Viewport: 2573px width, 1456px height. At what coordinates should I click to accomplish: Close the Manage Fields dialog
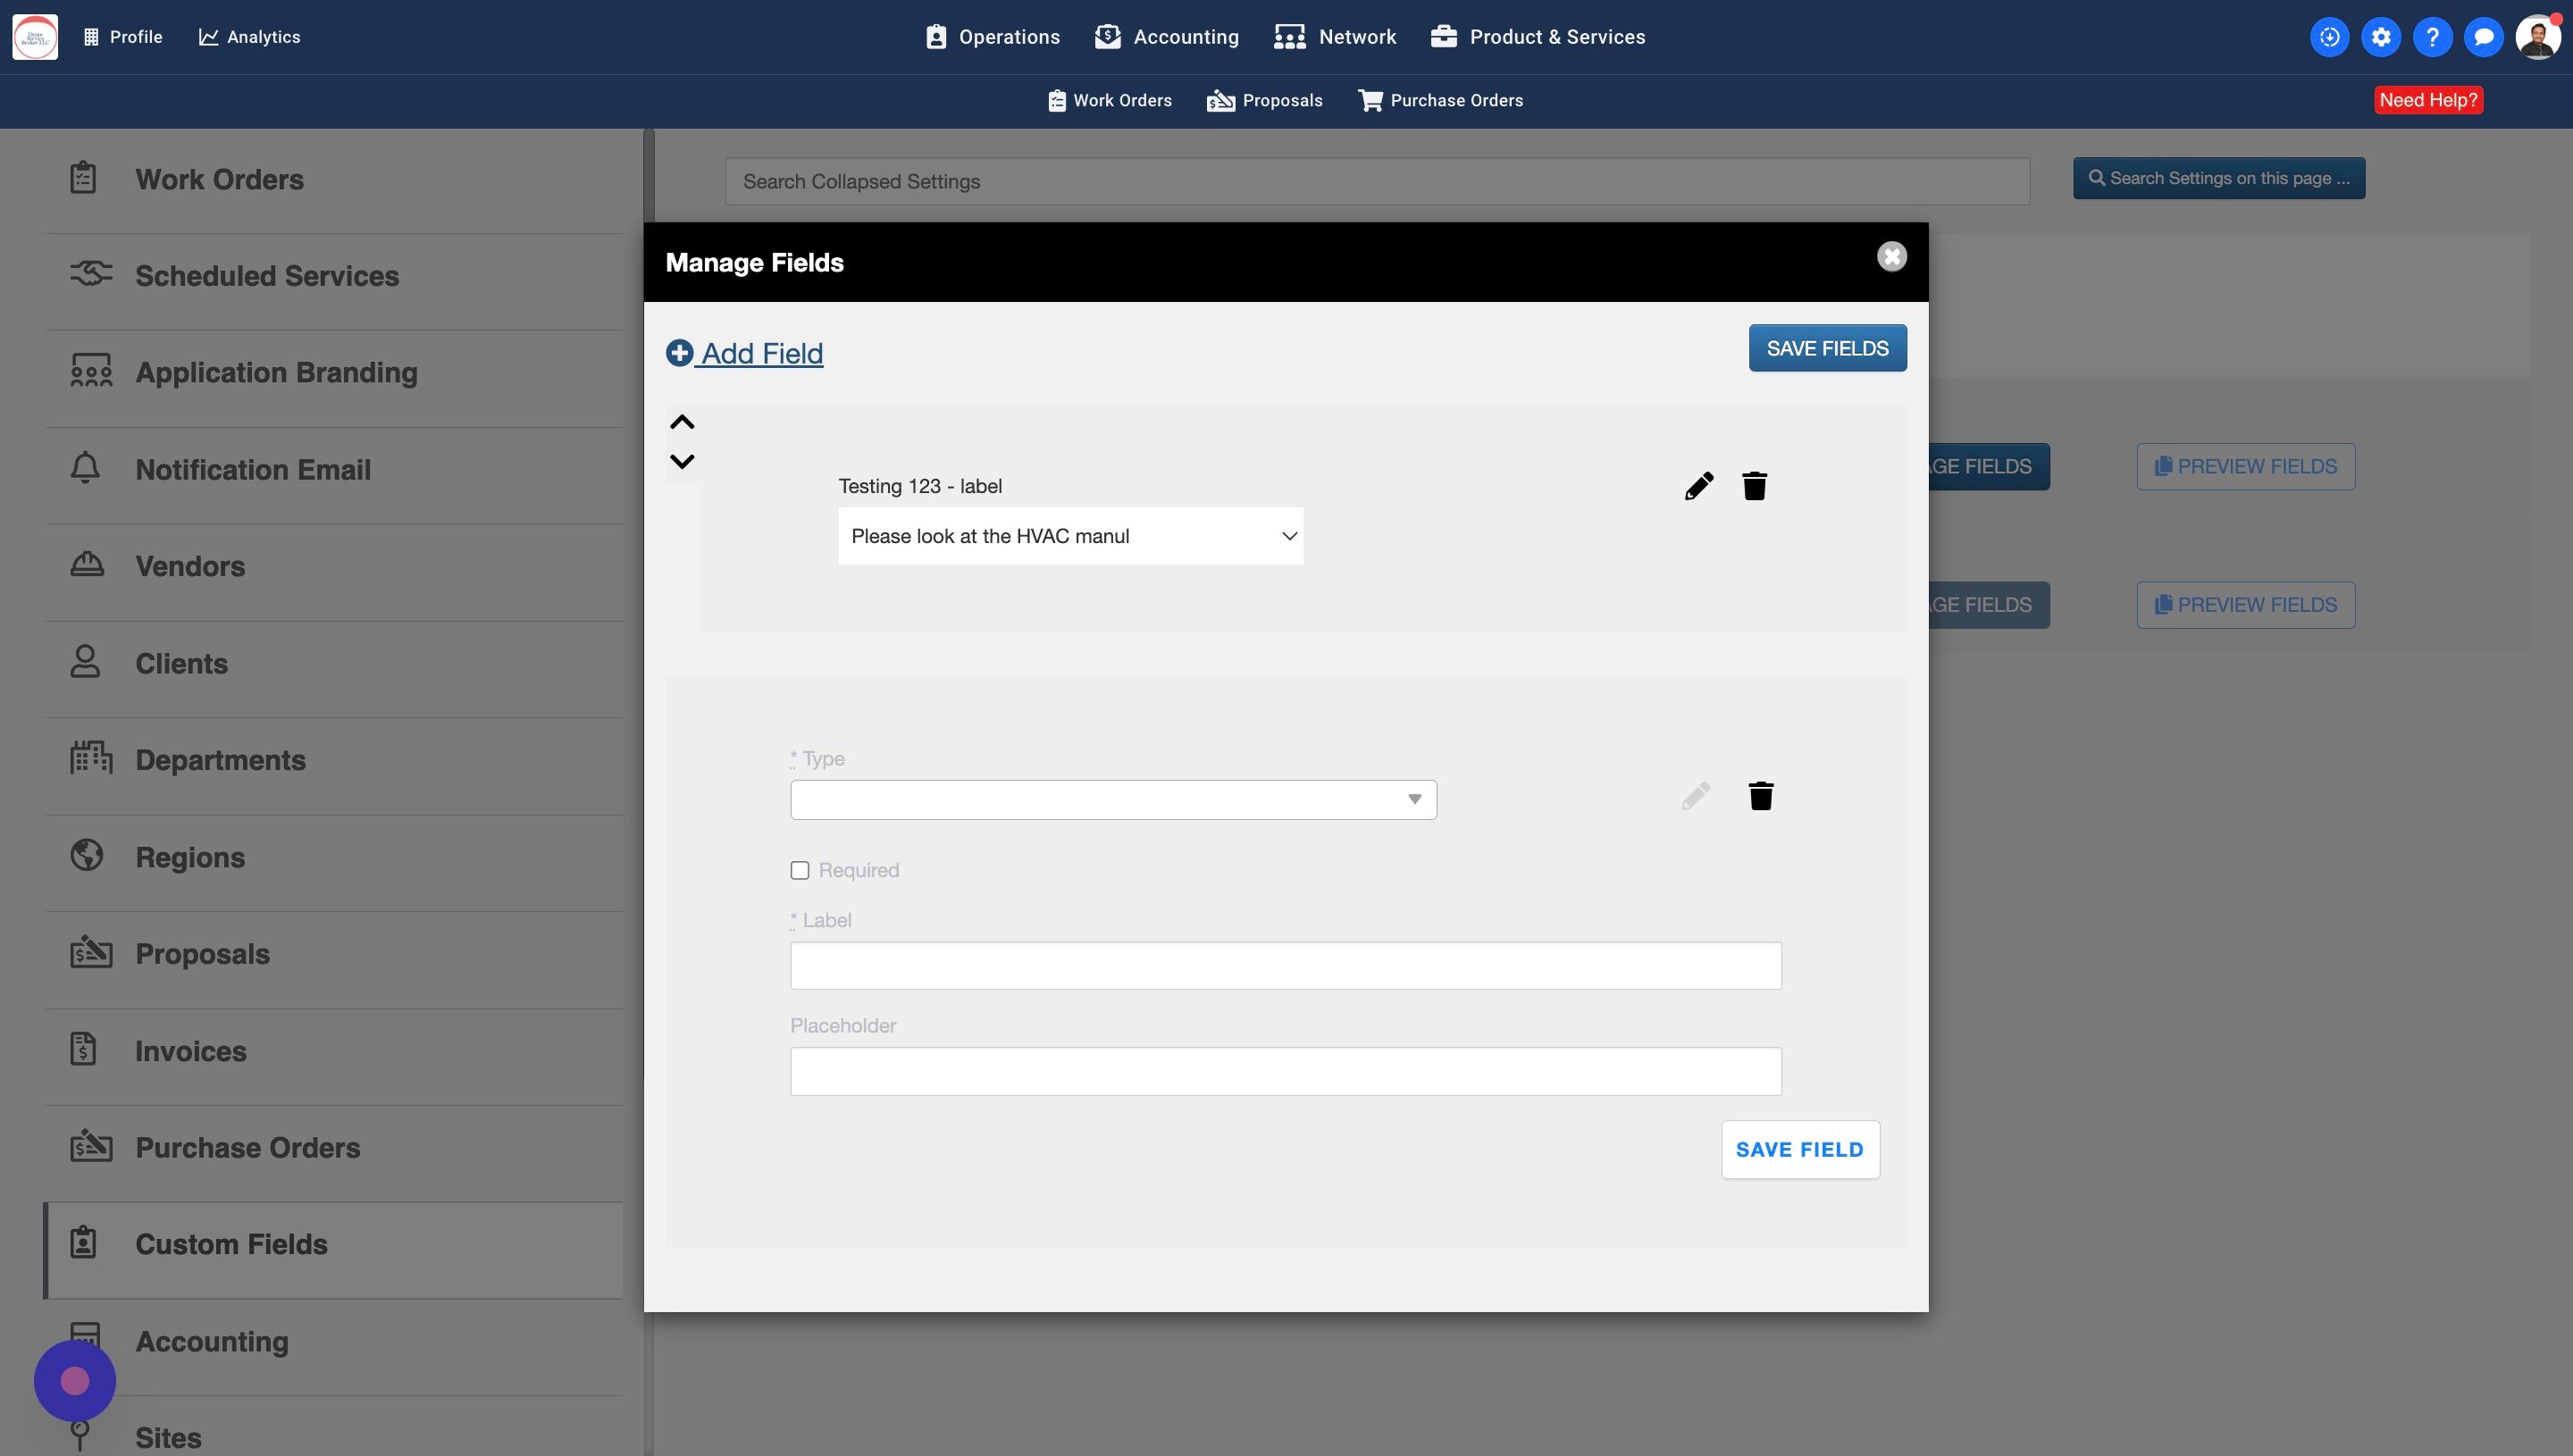coord(1891,257)
